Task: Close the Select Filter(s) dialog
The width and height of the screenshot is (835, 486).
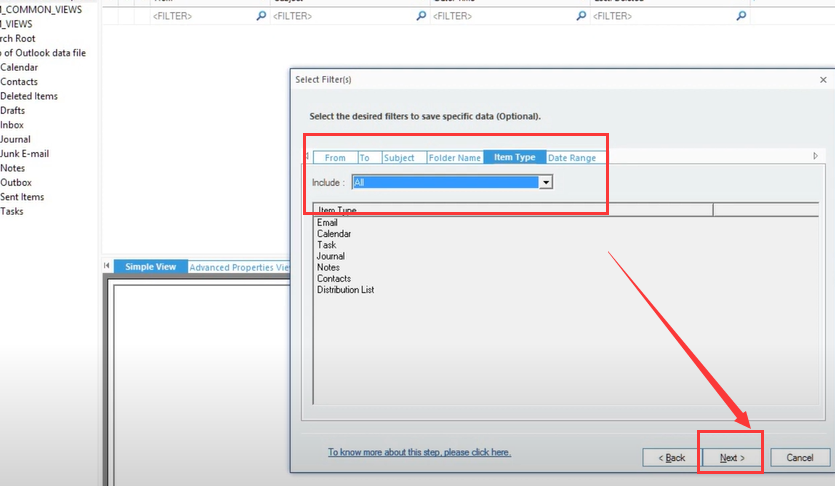Action: click(823, 80)
